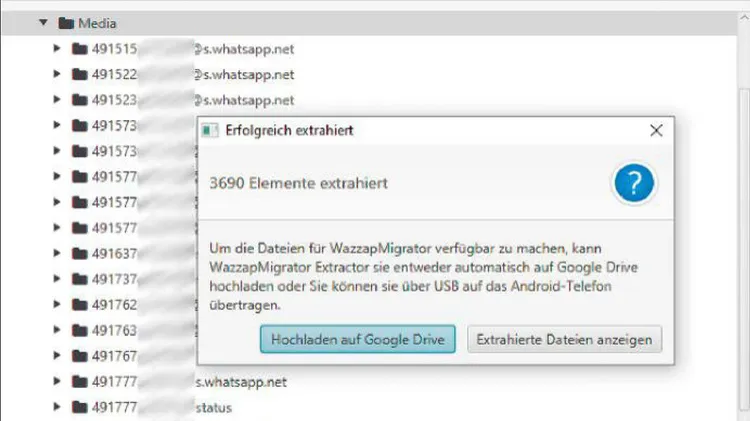Expand the 491515 s.whatsapp.net folder
The height and width of the screenshot is (421, 750).
tap(57, 48)
